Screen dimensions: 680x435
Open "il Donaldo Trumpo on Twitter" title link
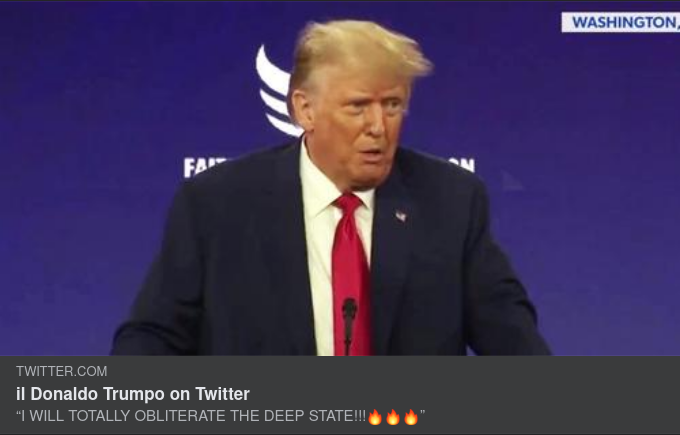pyautogui.click(x=133, y=394)
